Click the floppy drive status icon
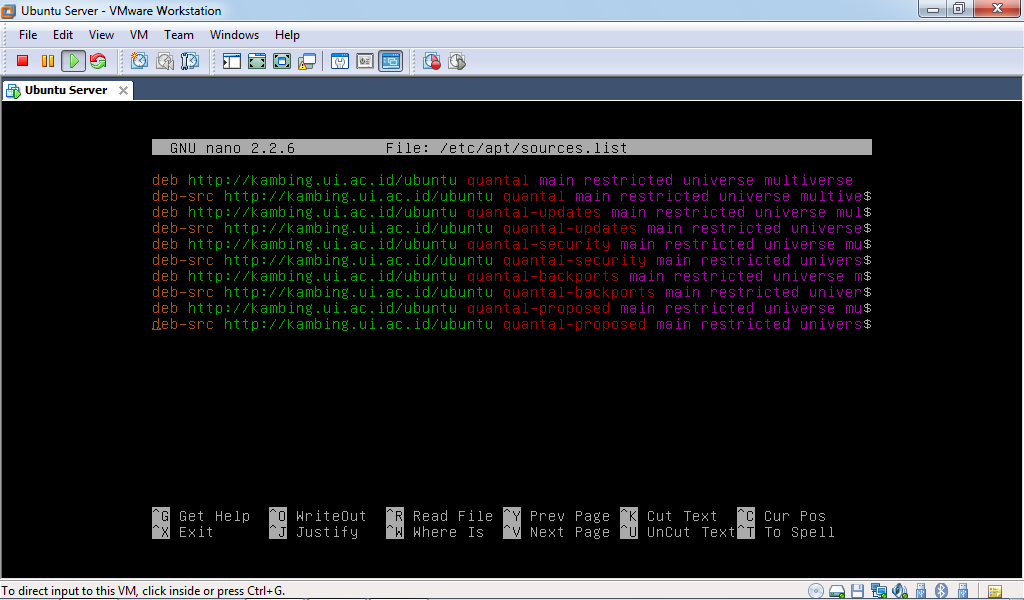The image size is (1024, 600). click(x=857, y=591)
